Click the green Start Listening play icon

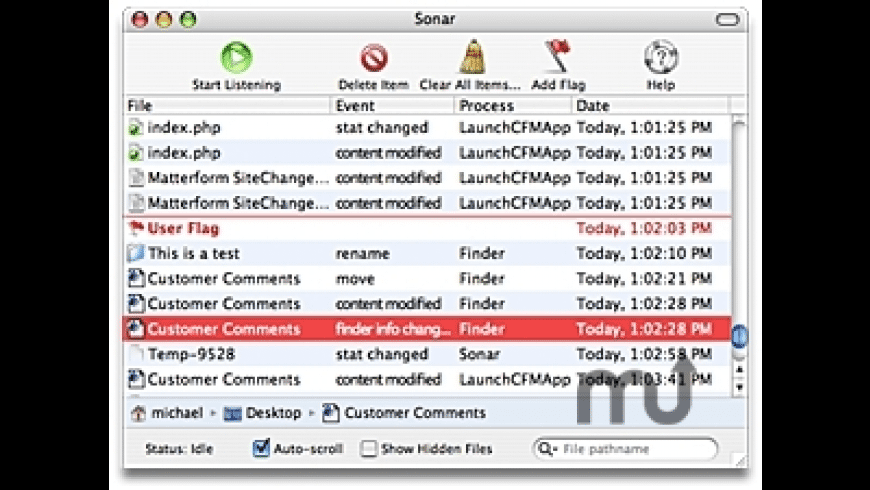pyautogui.click(x=236, y=57)
